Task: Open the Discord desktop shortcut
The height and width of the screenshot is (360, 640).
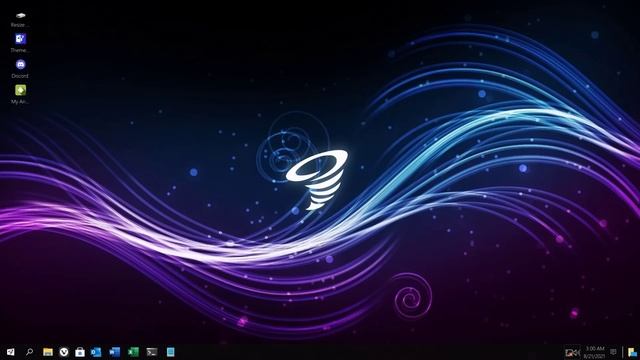Action: point(20,69)
